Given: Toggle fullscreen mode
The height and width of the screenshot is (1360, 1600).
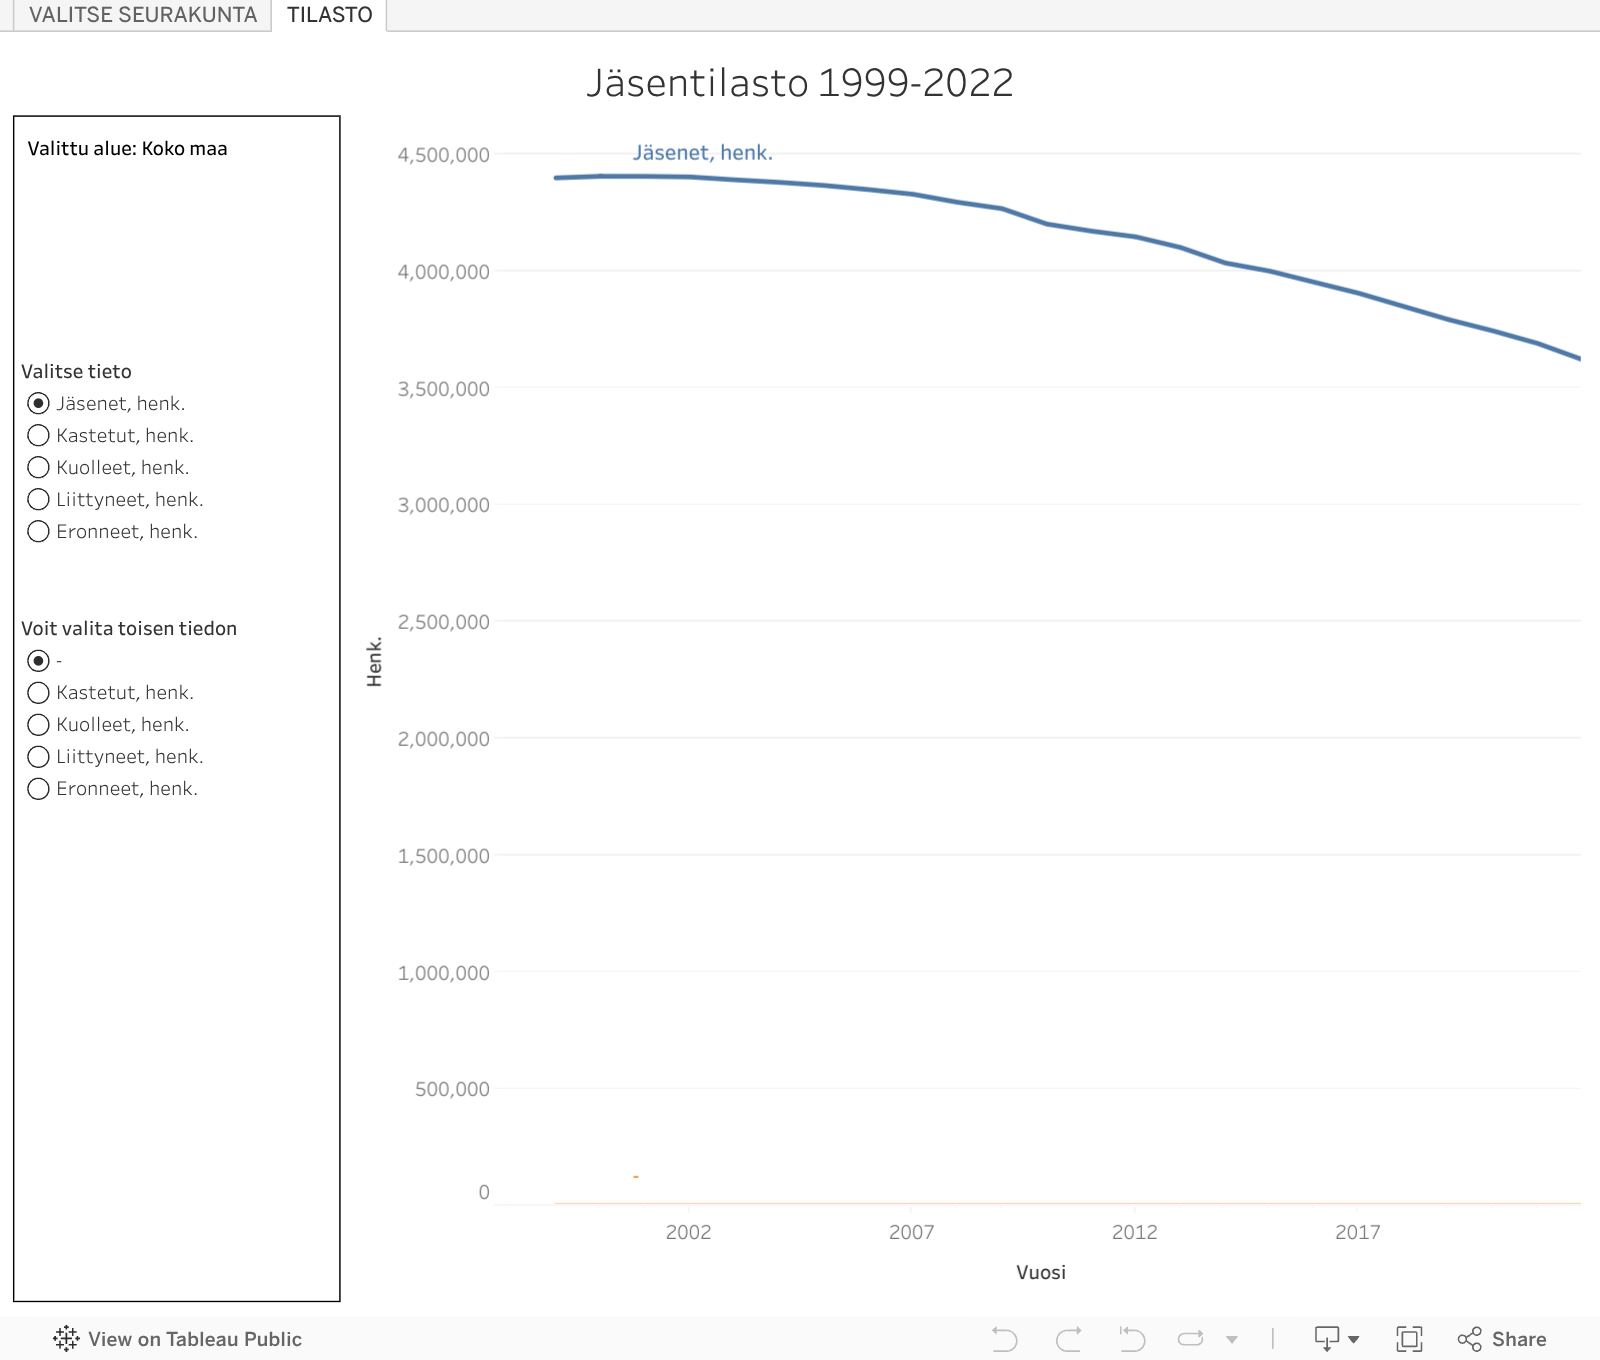Looking at the screenshot, I should coord(1410,1338).
